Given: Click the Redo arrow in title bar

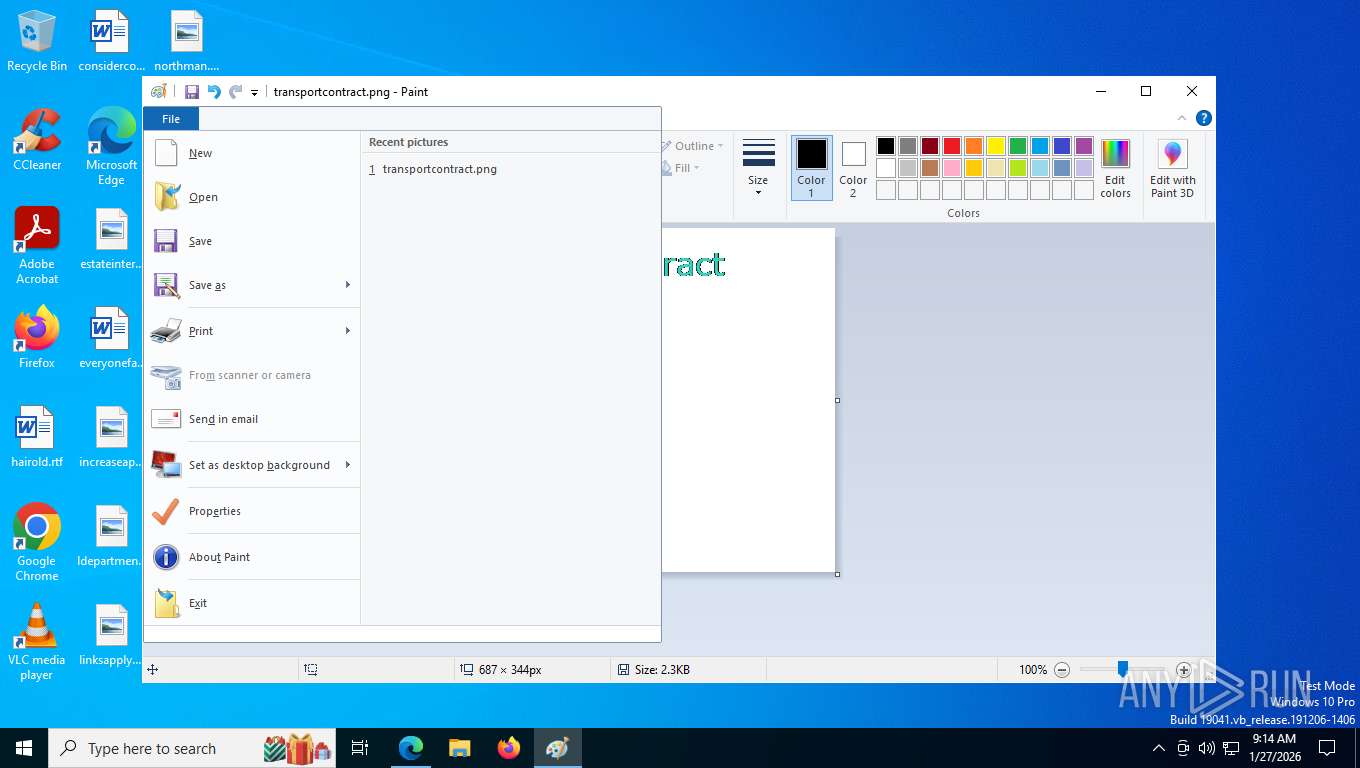Looking at the screenshot, I should tap(235, 92).
